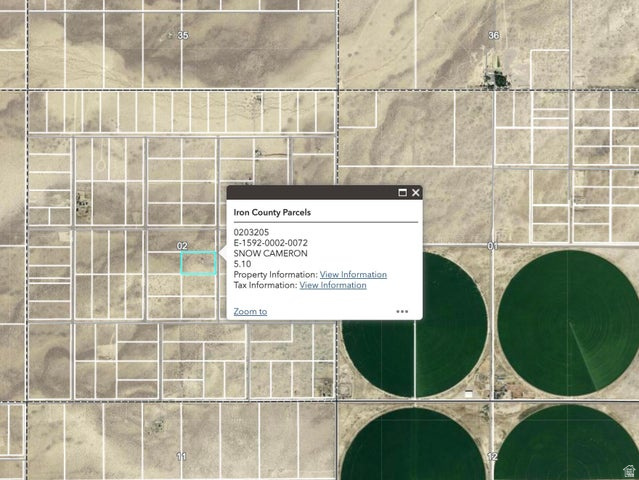
Task: Click the house watermark logo
Action: click(628, 470)
